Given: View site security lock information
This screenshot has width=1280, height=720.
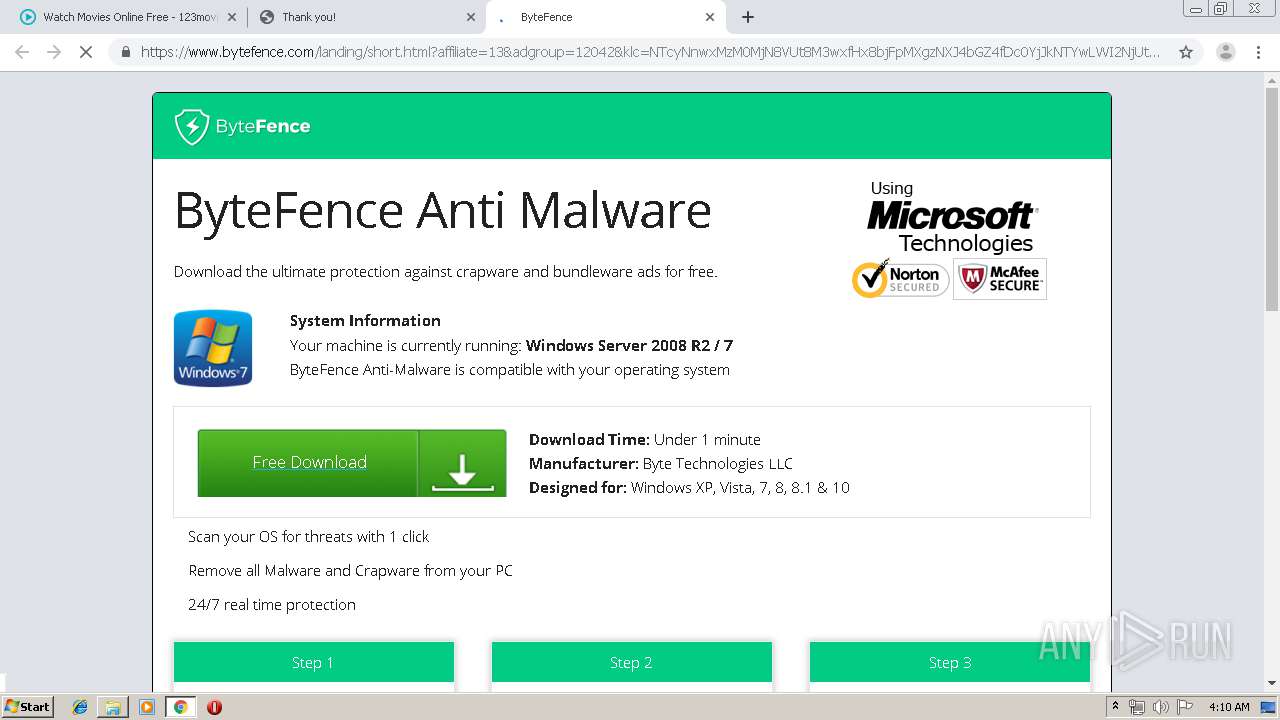Looking at the screenshot, I should pyautogui.click(x=126, y=52).
